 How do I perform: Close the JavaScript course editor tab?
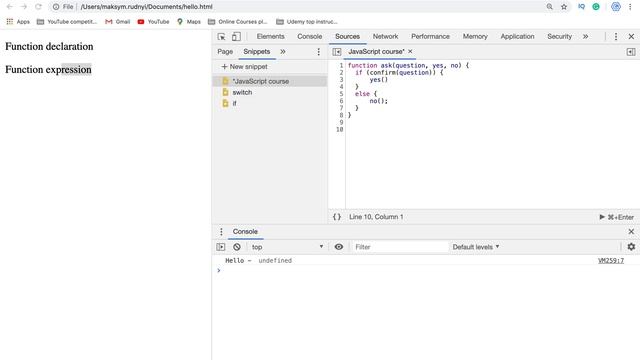(x=410, y=51)
